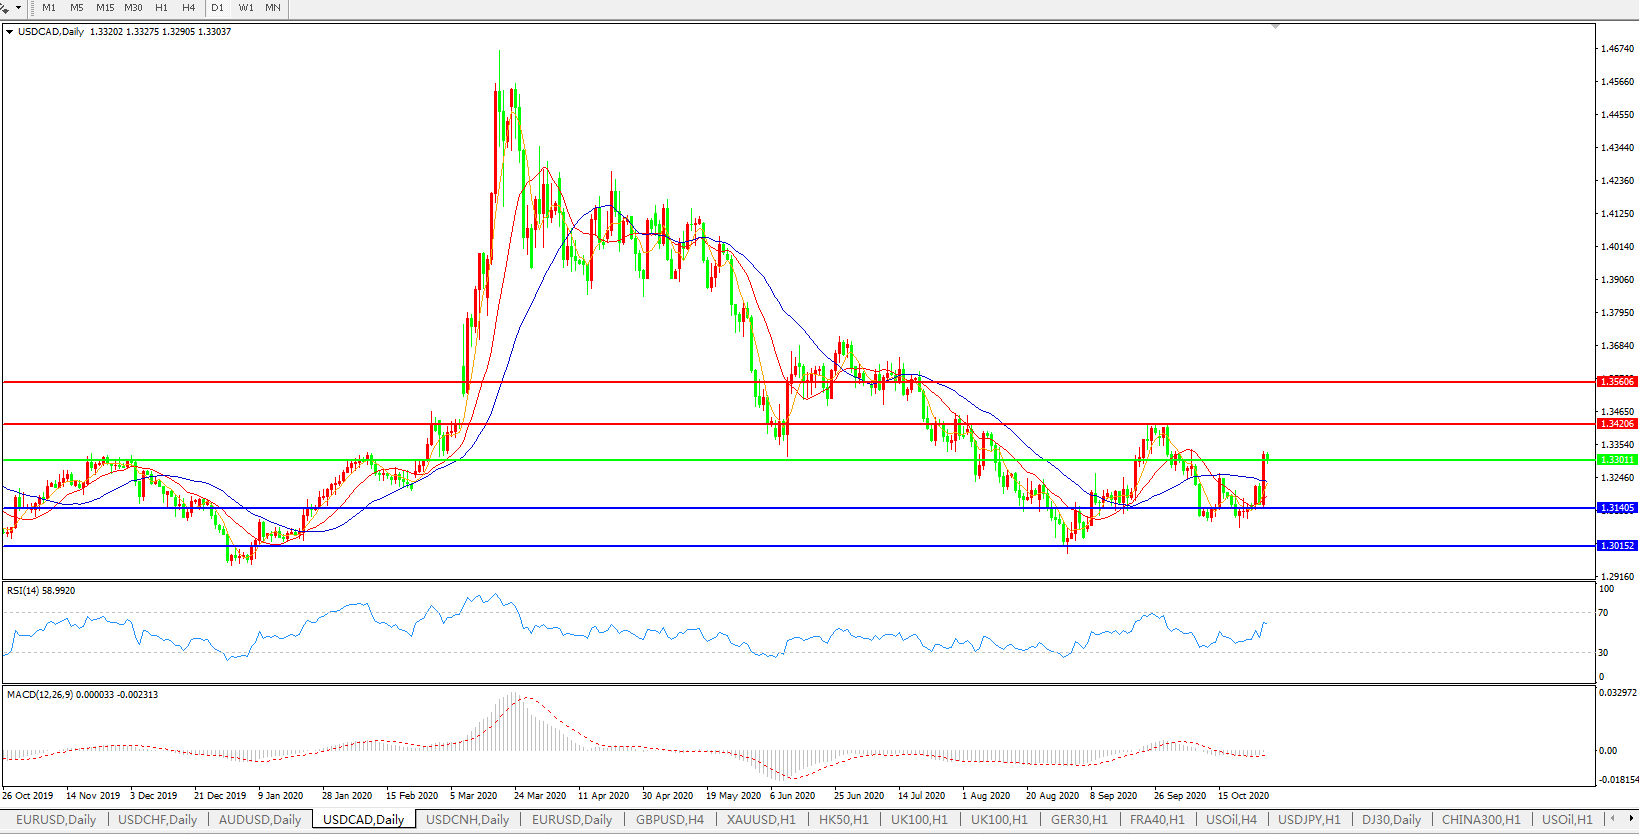Open the dropdown arrow beside the drawing tool
The width and height of the screenshot is (1639, 835).
(x=18, y=8)
